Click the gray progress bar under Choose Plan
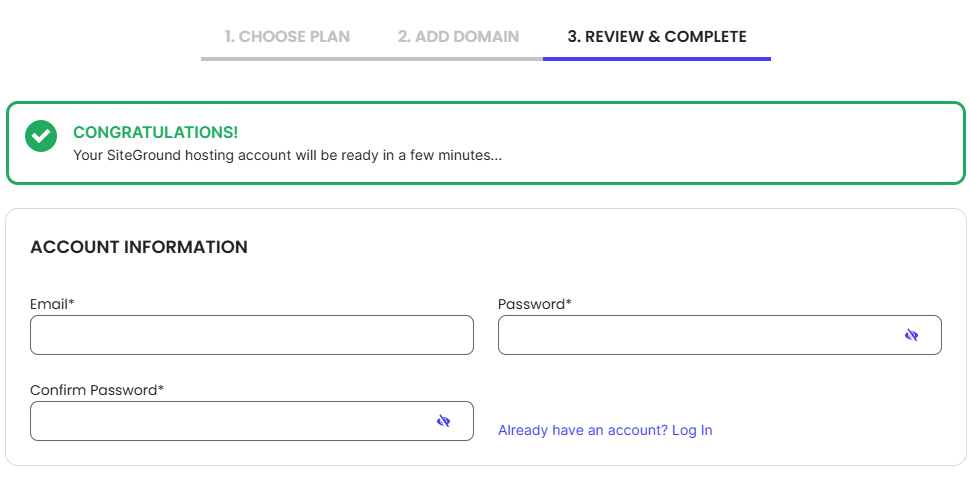 (287, 59)
